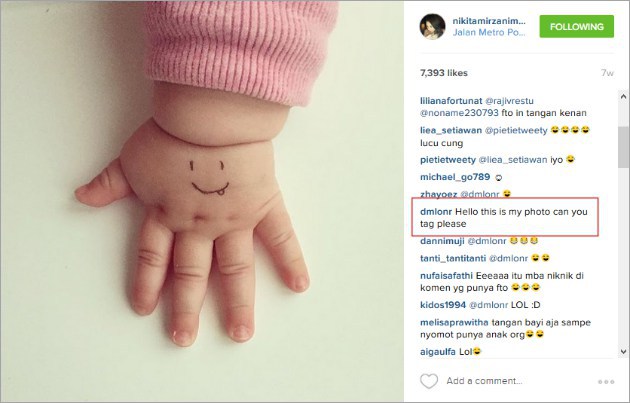Open @noname230793 mention link
Viewport: 630px width, 403px height.
coord(459,113)
